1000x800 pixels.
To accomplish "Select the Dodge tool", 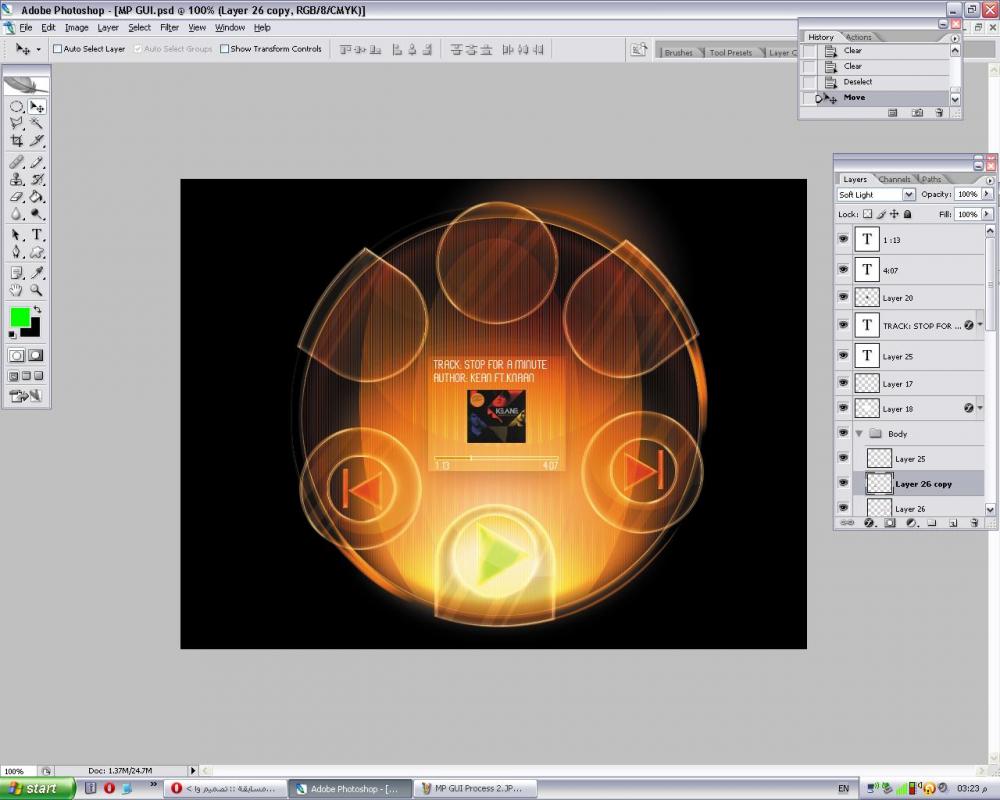I will pyautogui.click(x=37, y=214).
